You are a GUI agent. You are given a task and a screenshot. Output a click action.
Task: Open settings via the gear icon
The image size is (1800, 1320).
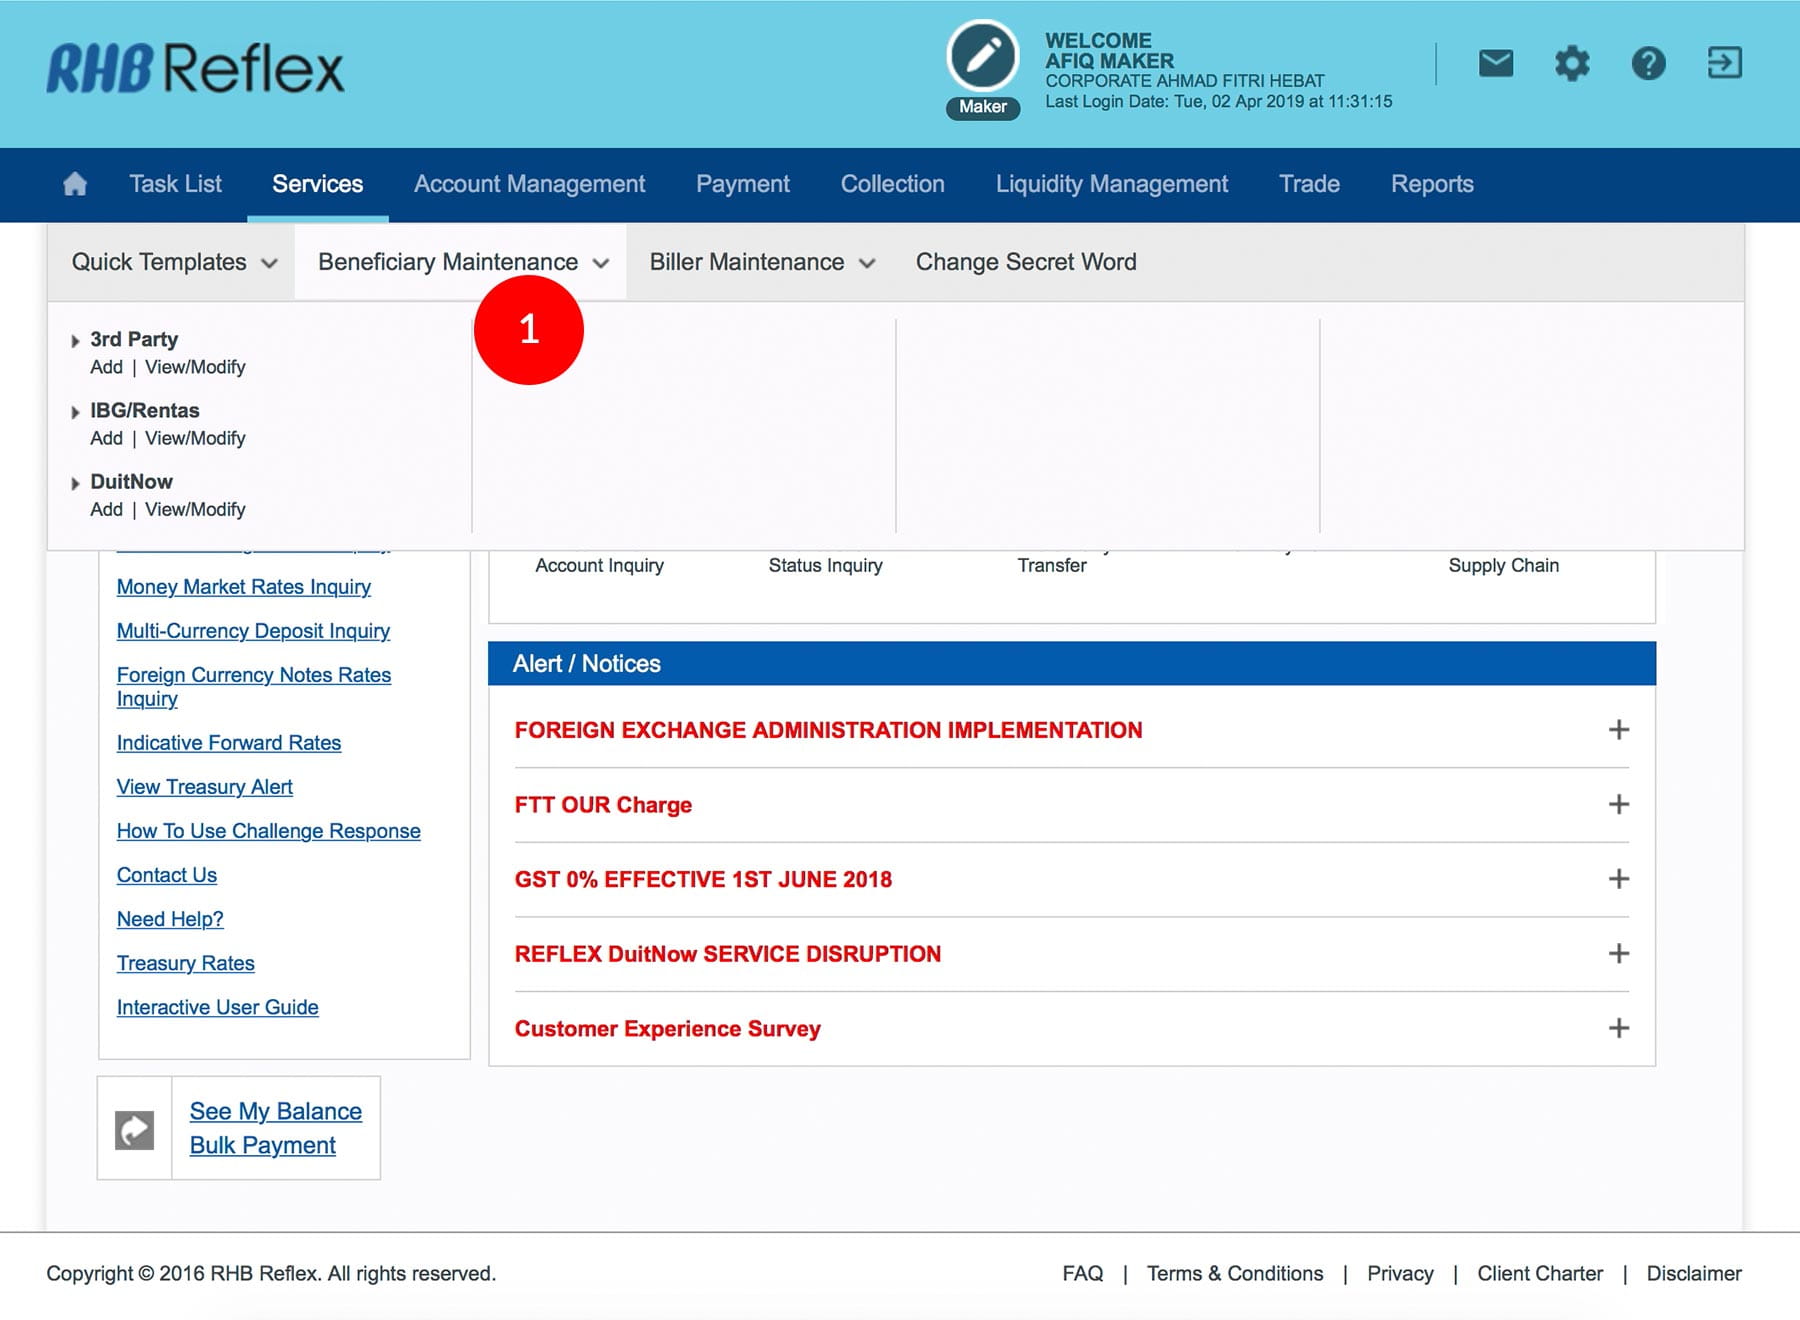tap(1571, 64)
